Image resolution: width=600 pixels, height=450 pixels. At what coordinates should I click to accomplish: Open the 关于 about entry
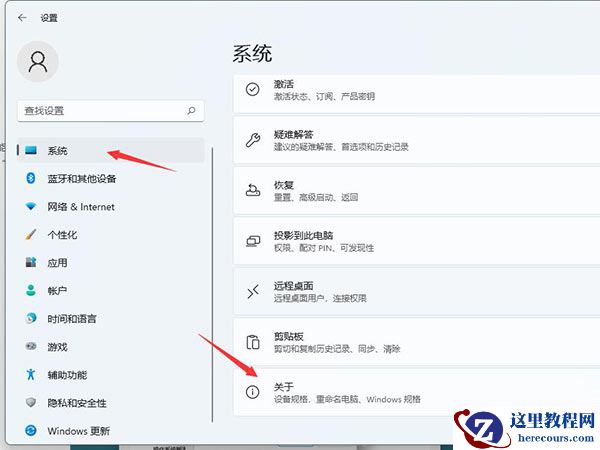click(x=417, y=393)
